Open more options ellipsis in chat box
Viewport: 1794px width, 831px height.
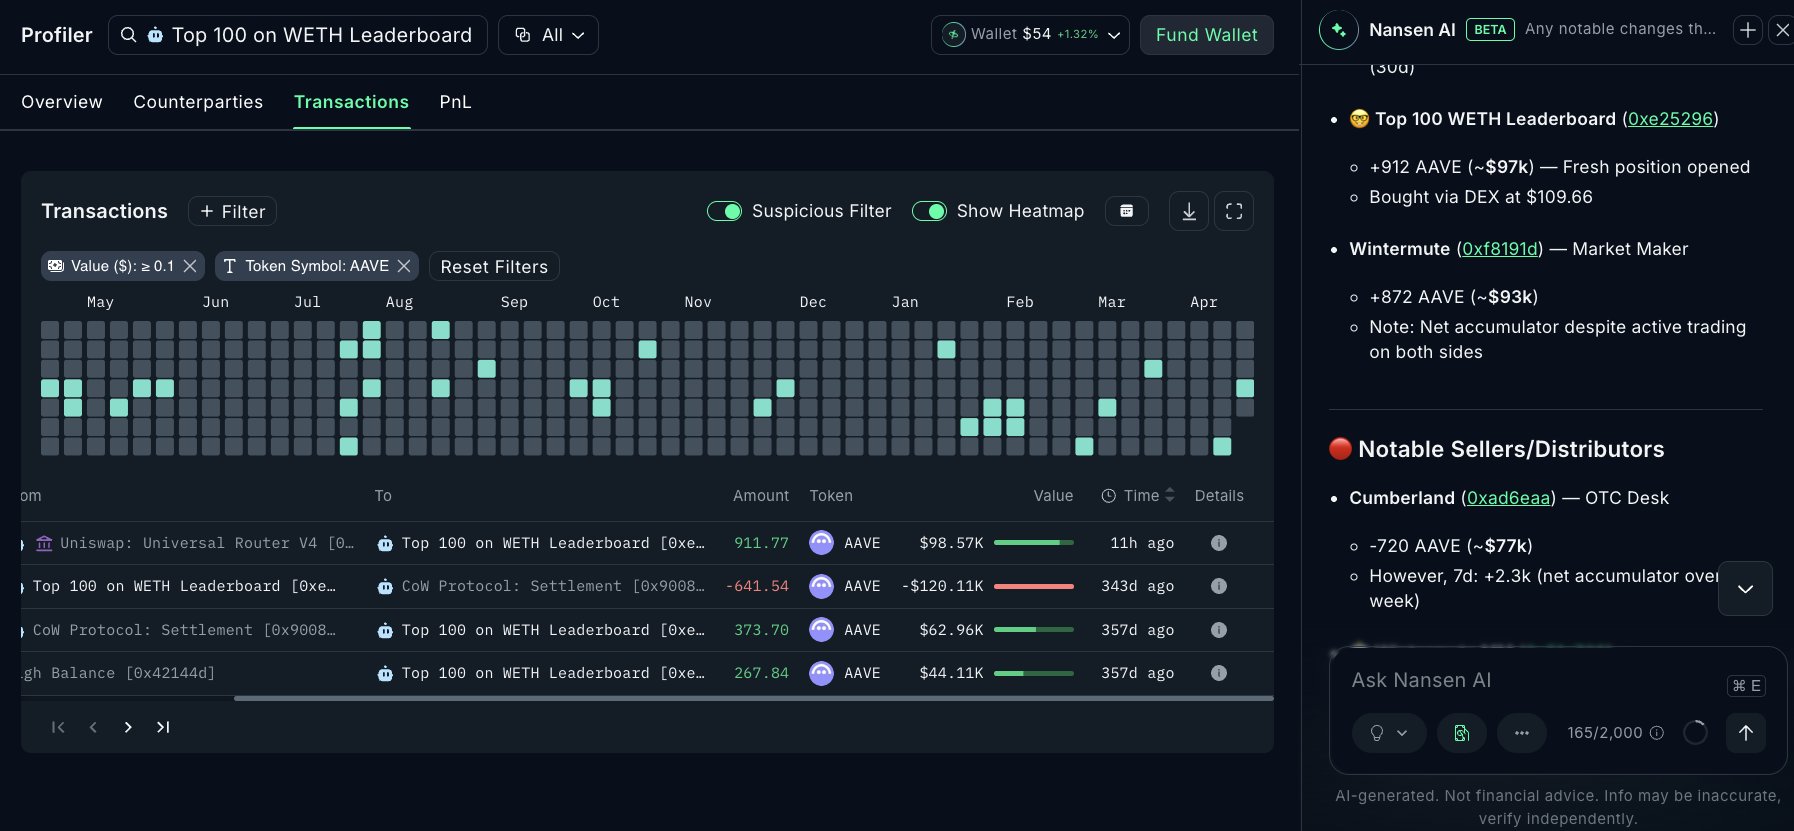[x=1521, y=733]
